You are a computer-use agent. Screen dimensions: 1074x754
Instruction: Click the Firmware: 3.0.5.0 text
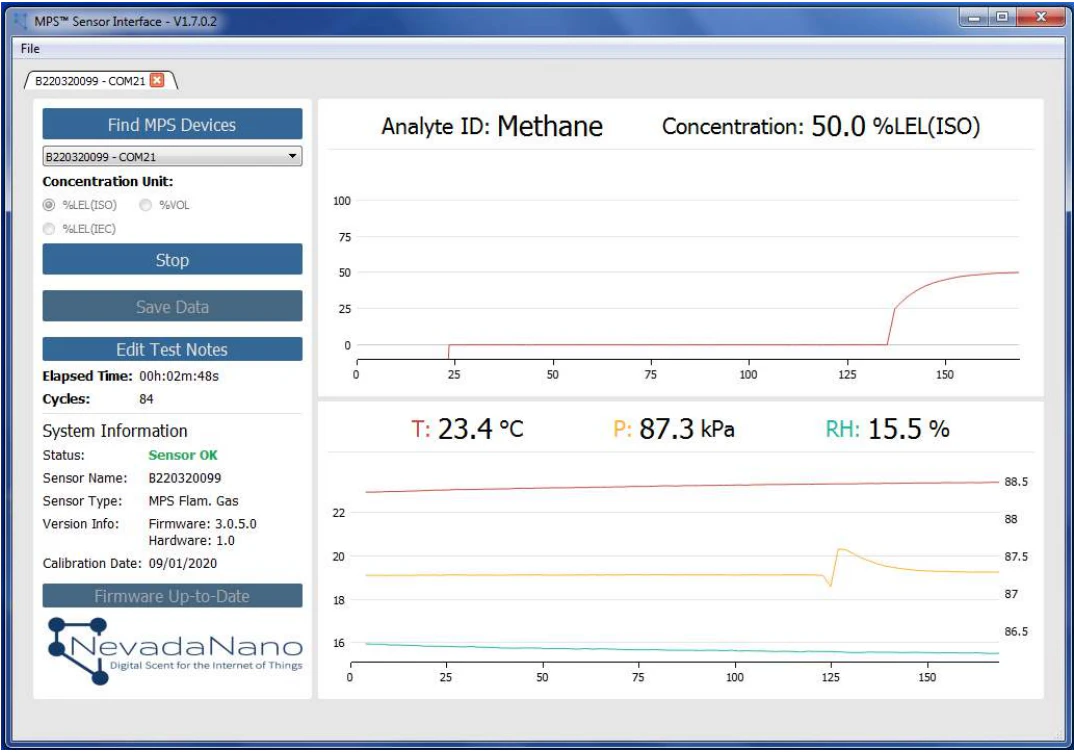(x=203, y=524)
